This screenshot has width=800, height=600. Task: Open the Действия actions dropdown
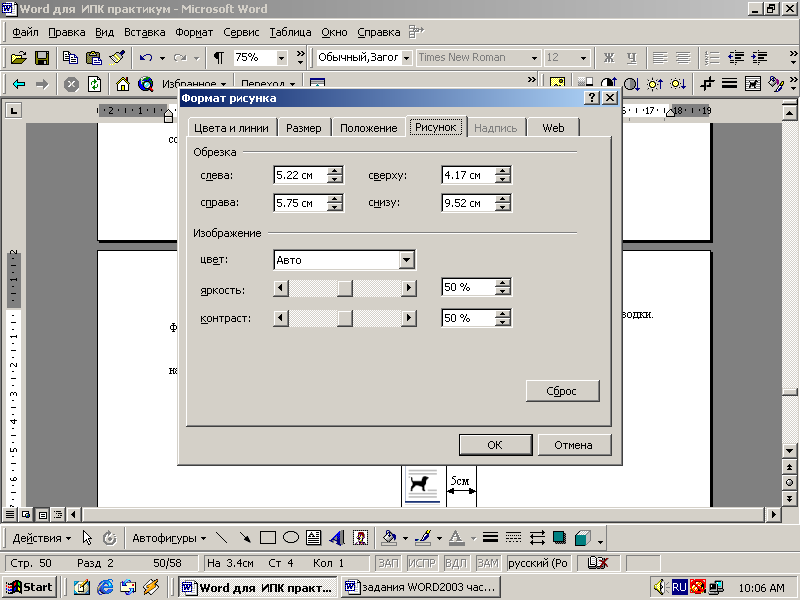[41, 538]
